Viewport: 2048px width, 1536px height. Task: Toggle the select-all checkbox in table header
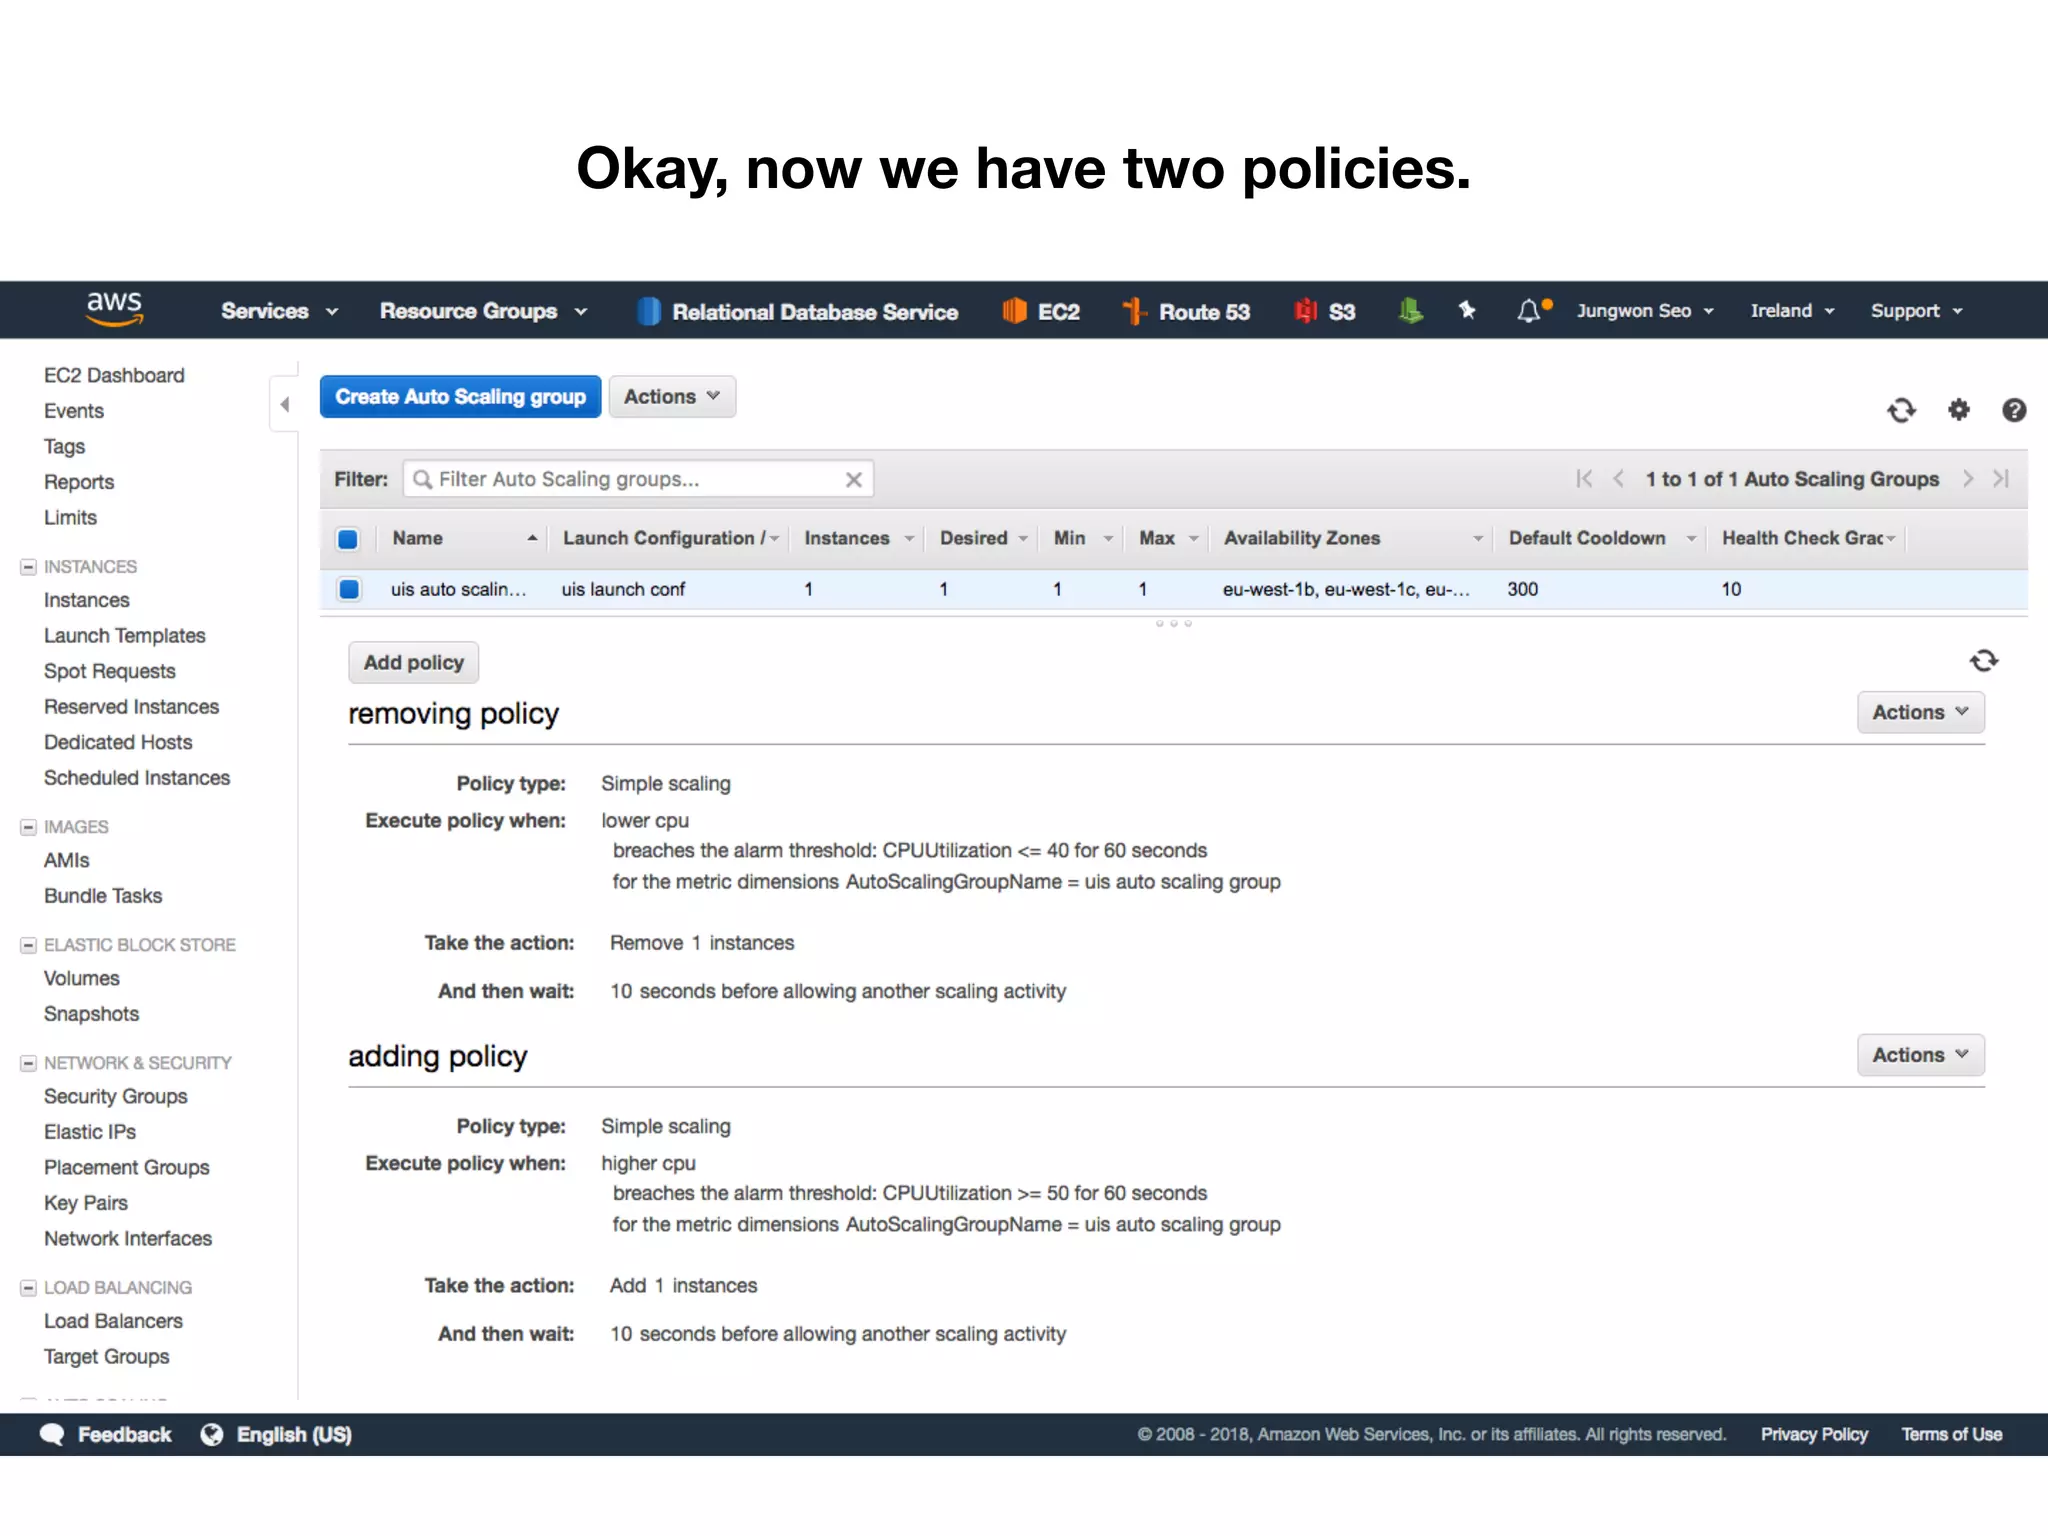tap(348, 539)
